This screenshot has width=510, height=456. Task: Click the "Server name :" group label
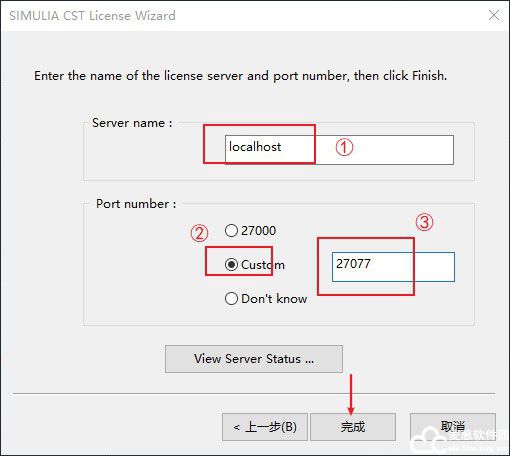click(x=132, y=123)
